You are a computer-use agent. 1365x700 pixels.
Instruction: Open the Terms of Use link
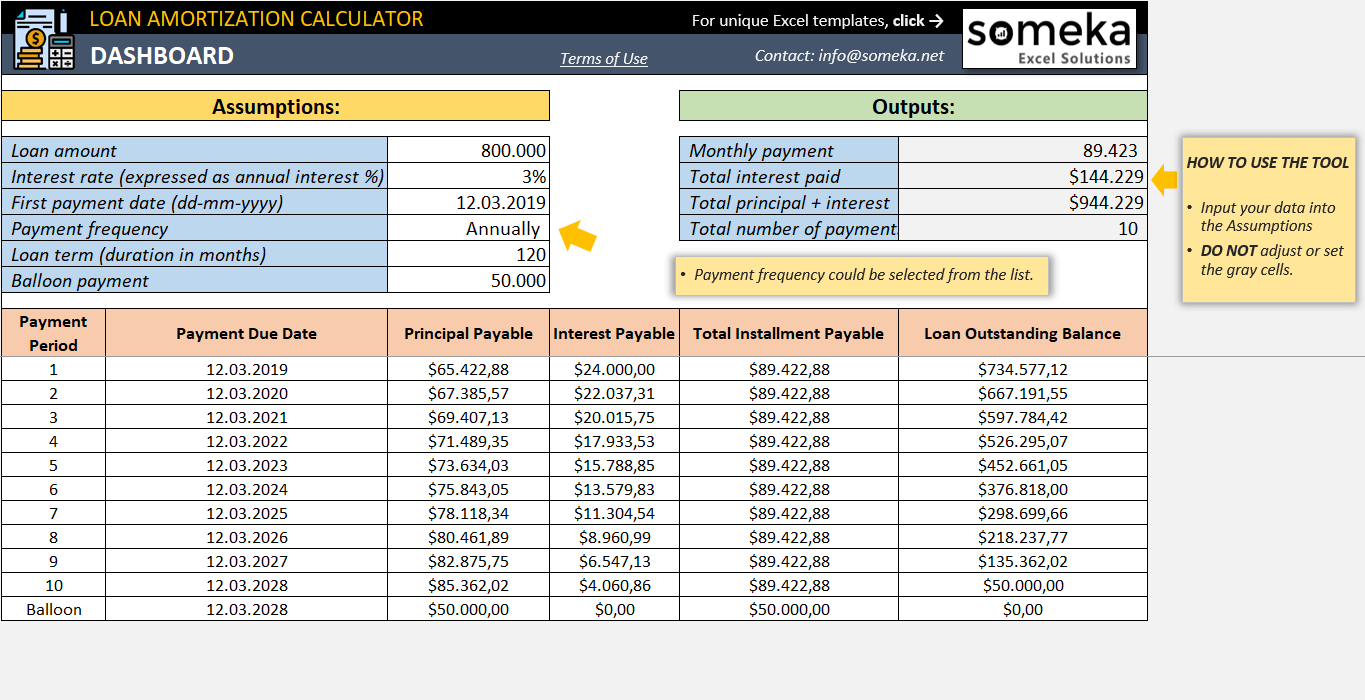[x=604, y=58]
